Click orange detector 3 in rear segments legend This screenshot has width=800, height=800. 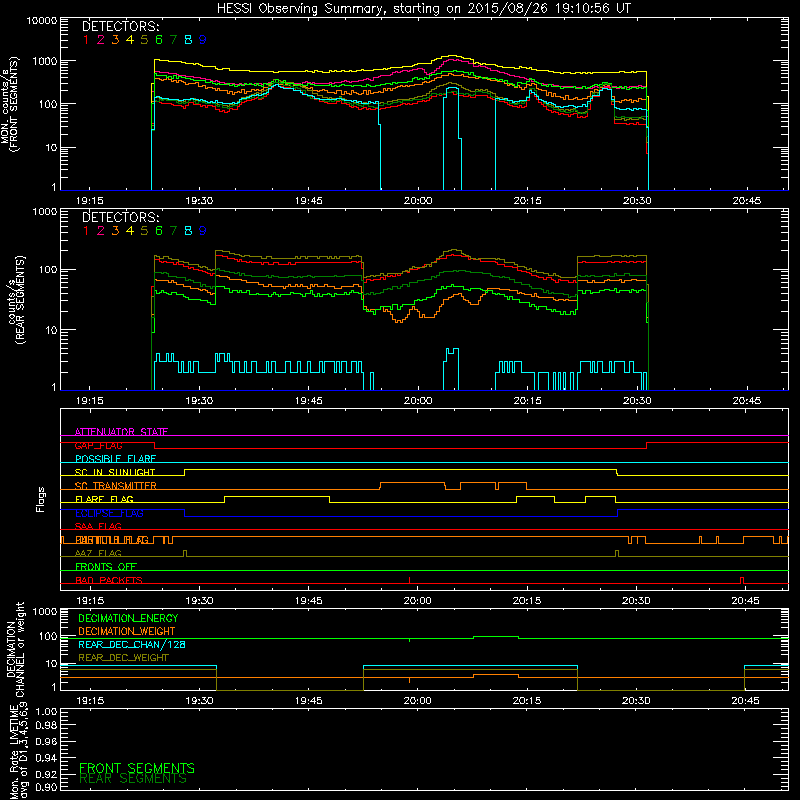coord(115,231)
